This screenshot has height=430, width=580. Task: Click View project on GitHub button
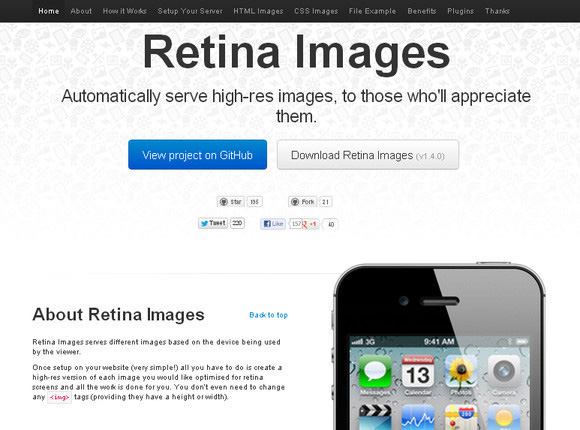198,155
